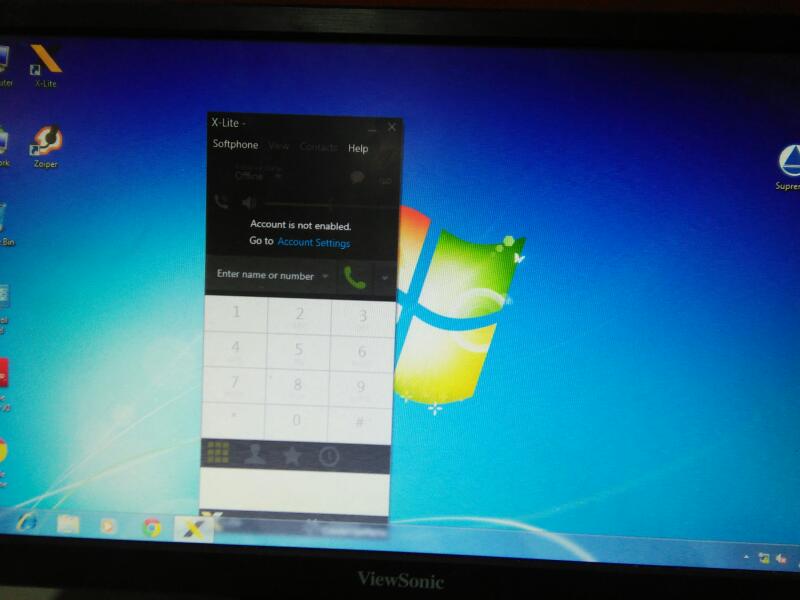Viewport: 800px width, 600px height.
Task: Expand the call options arrow beside call button
Action: (x=385, y=279)
